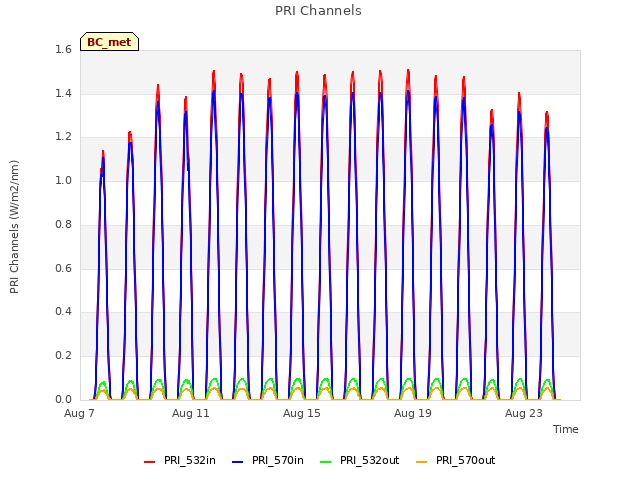Click the BC_met annotation label
Viewport: 640px width, 480px height.
tap(109, 42)
